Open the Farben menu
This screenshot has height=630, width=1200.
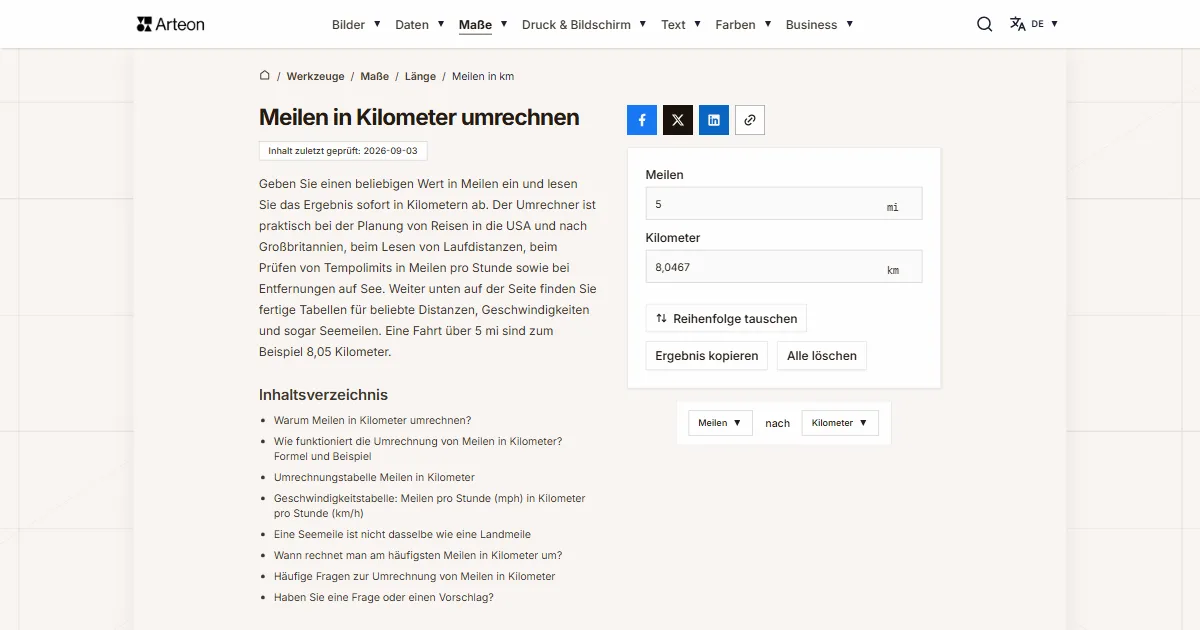(743, 24)
